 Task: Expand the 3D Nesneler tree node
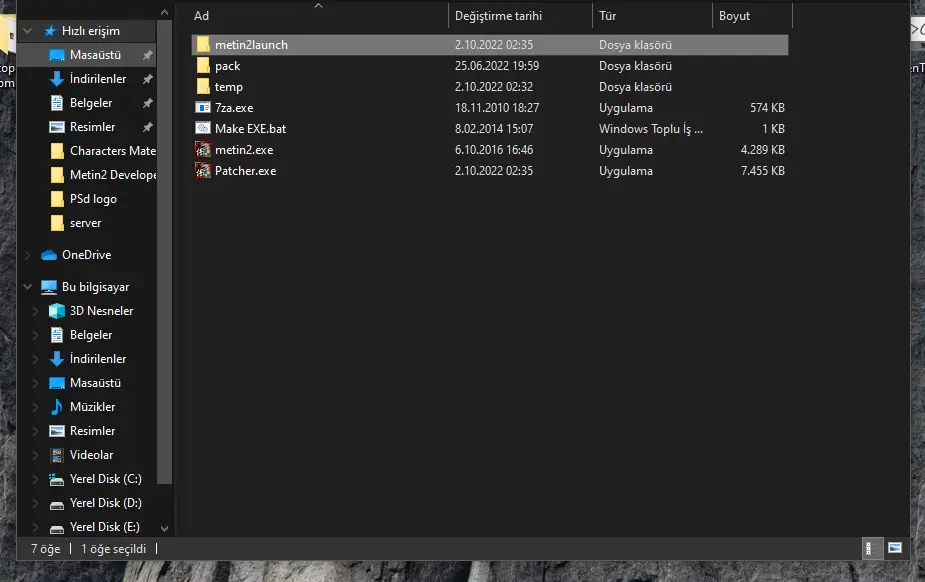(35, 311)
